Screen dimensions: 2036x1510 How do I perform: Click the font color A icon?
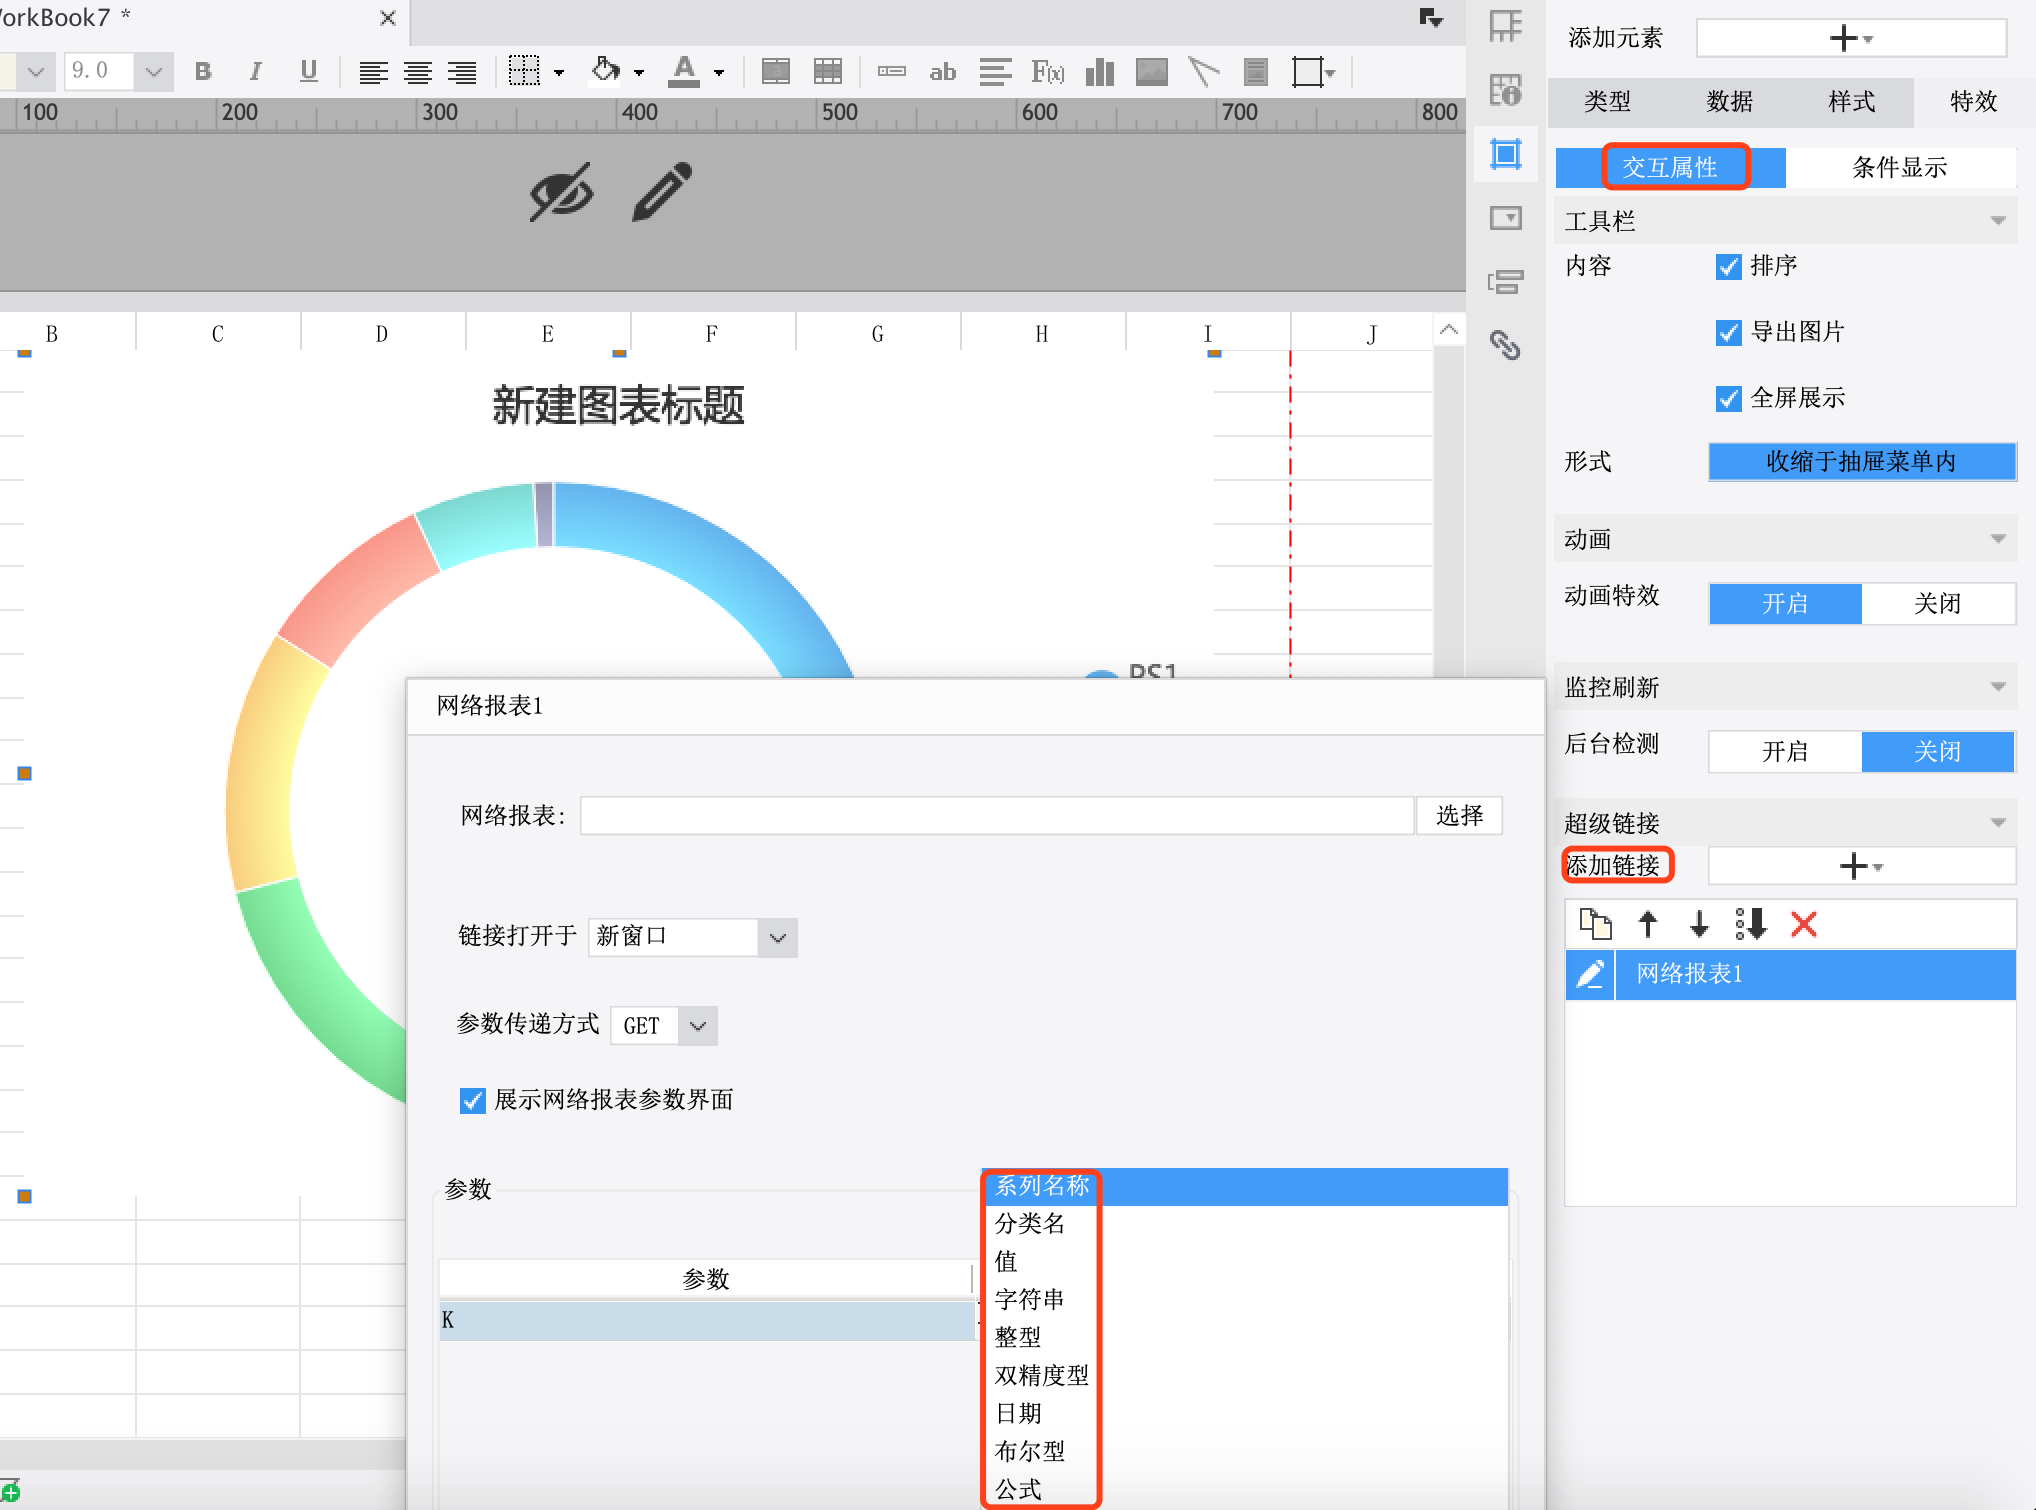(x=684, y=71)
